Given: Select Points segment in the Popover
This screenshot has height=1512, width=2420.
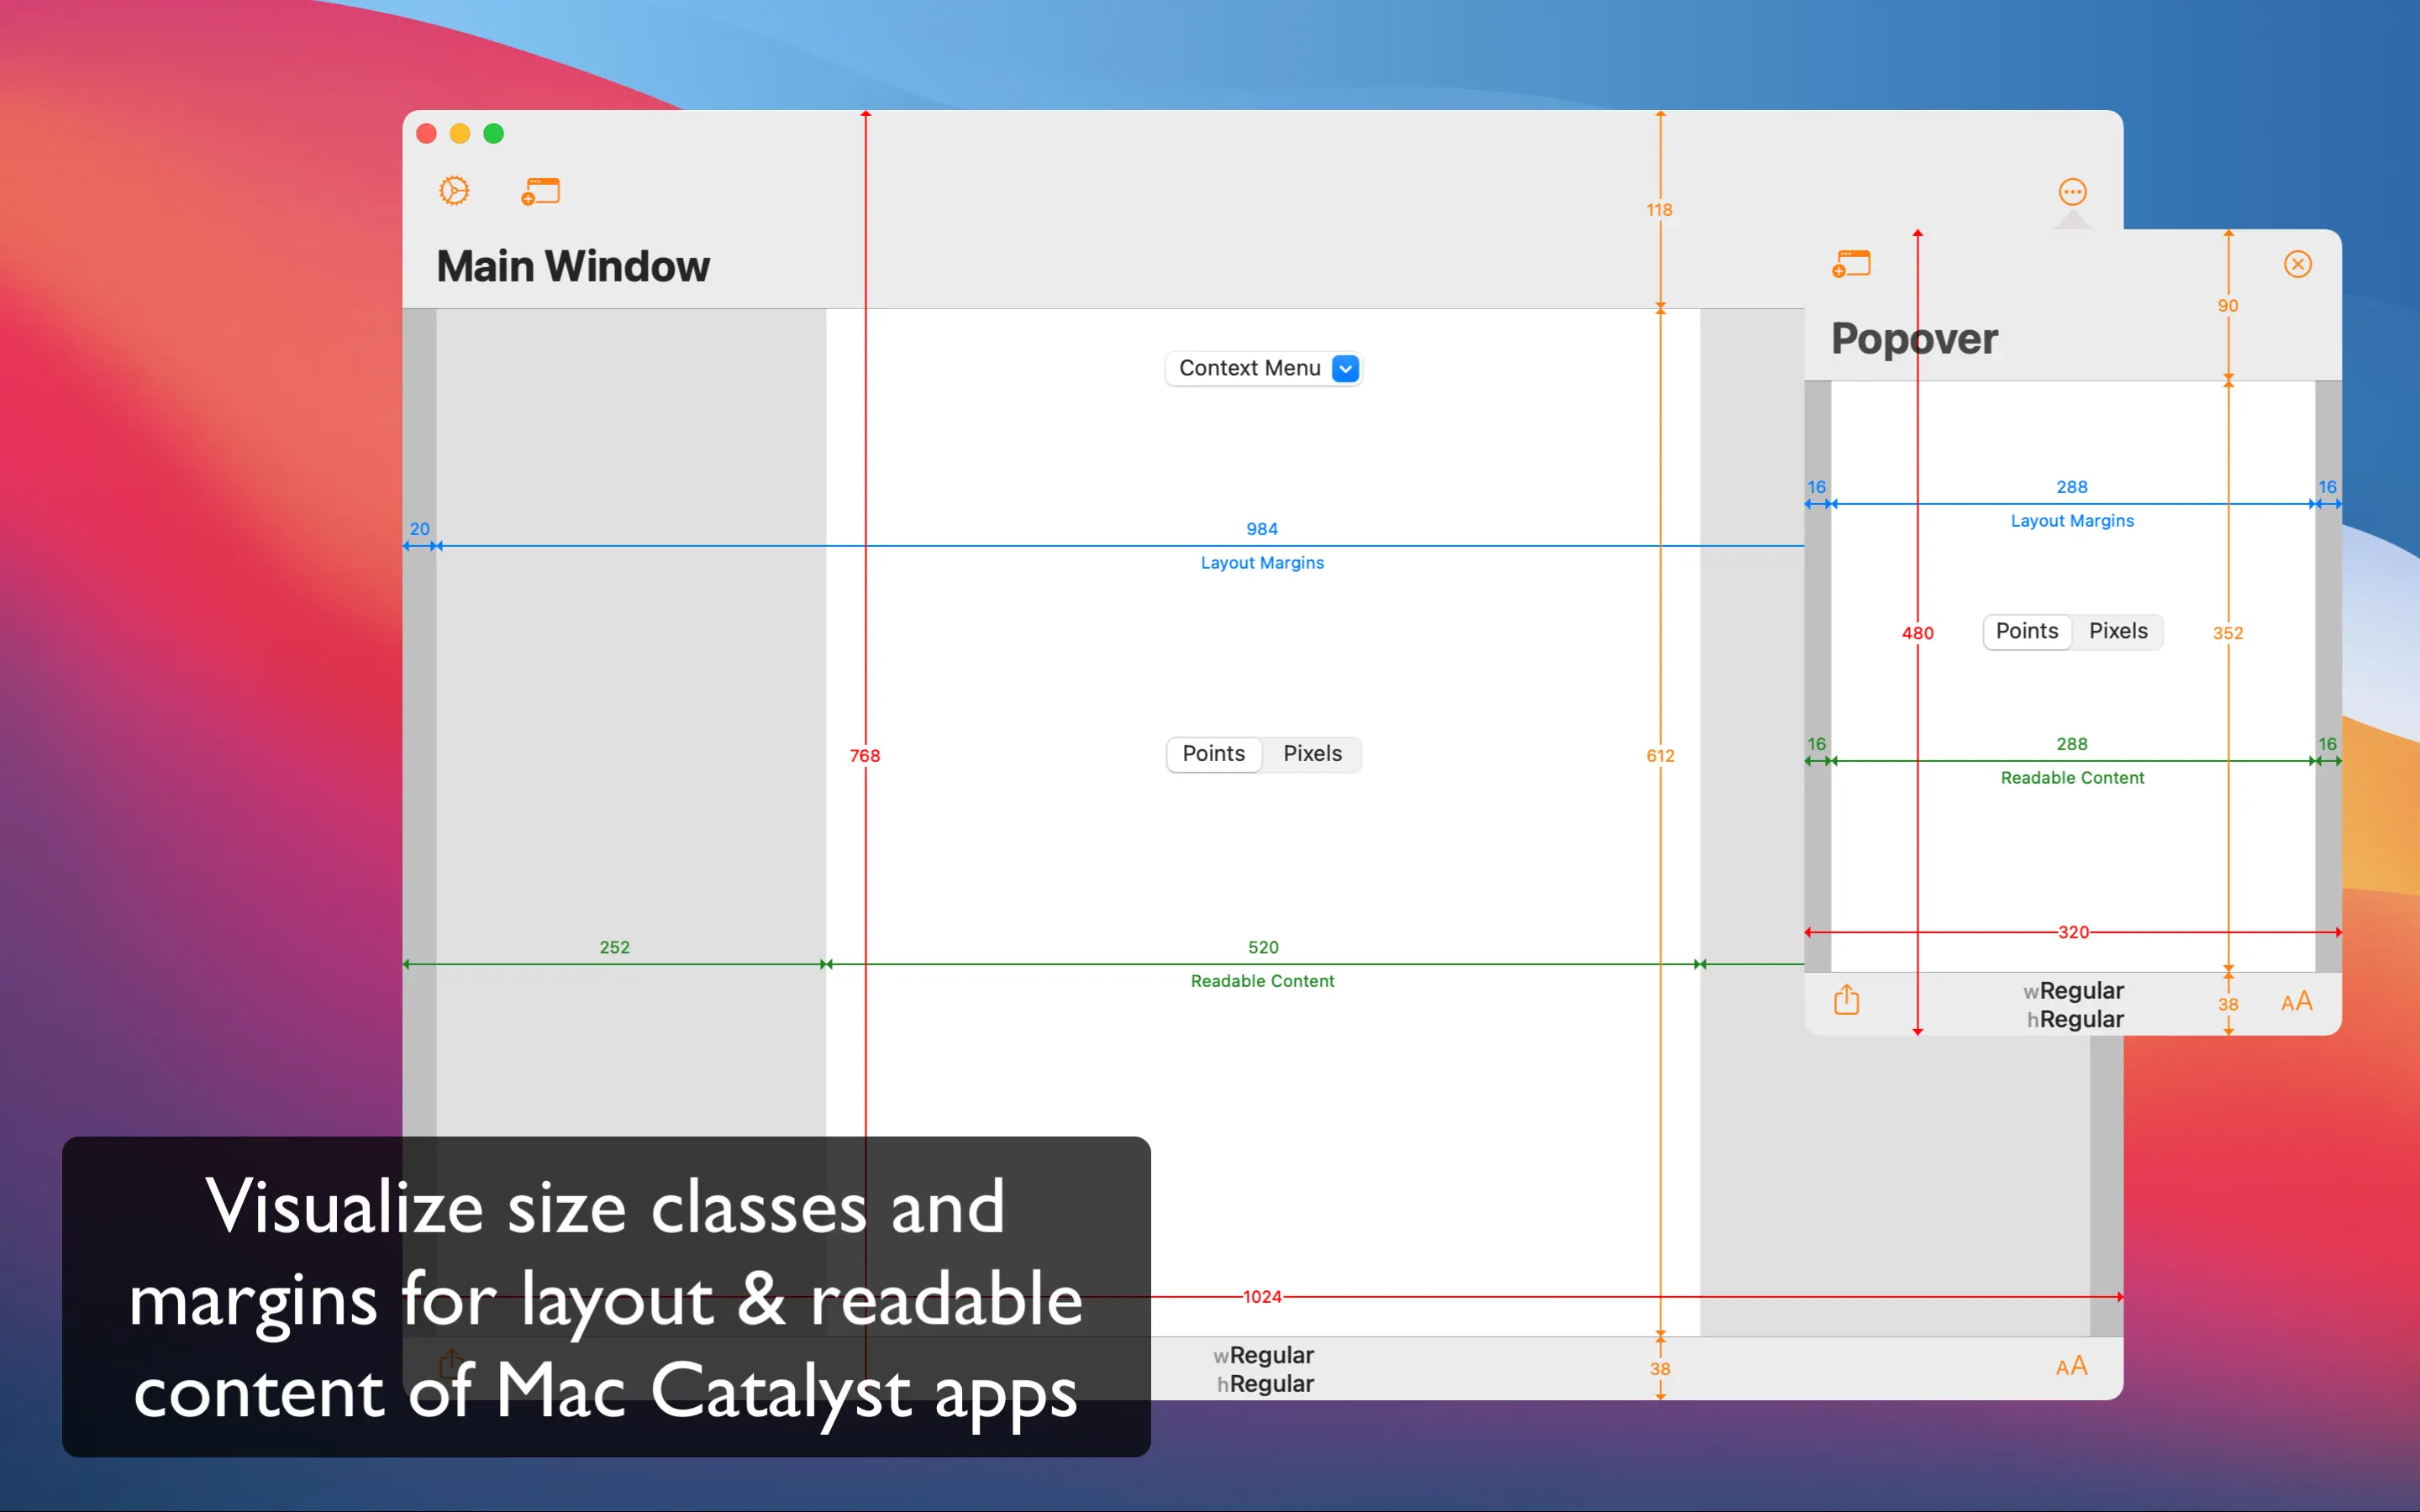Looking at the screenshot, I should [2026, 631].
